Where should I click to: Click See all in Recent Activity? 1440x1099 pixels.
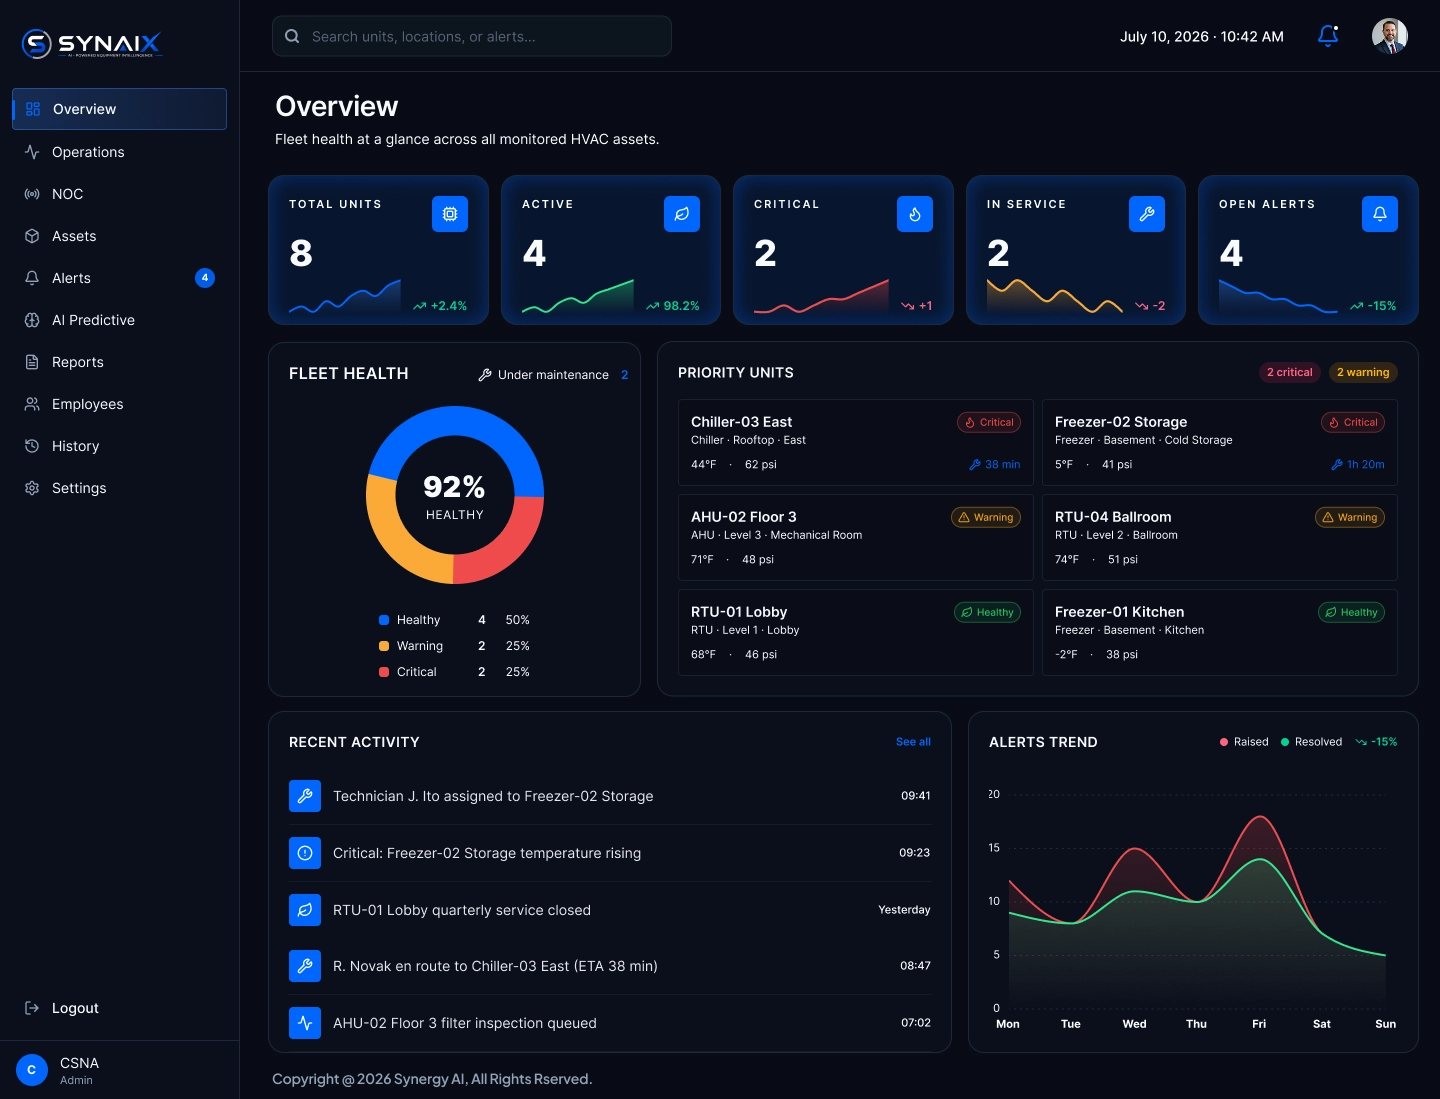coord(913,742)
